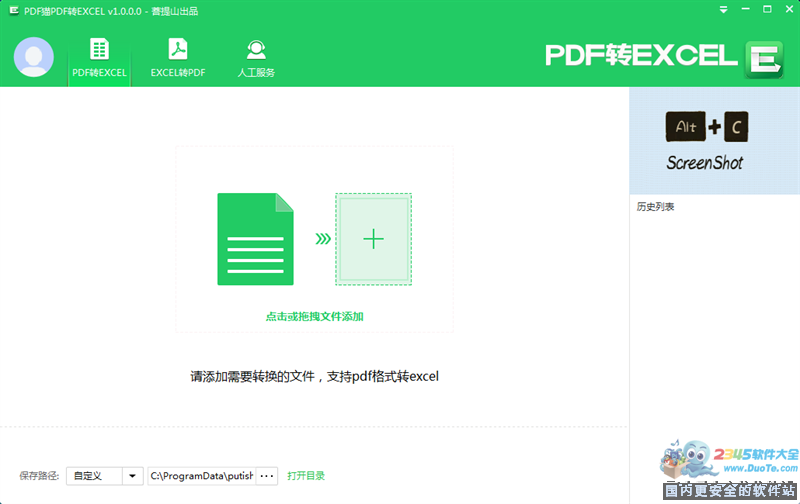Expand the 自定义 save path dropdown
Image resolution: width=800 pixels, height=504 pixels.
coord(132,476)
